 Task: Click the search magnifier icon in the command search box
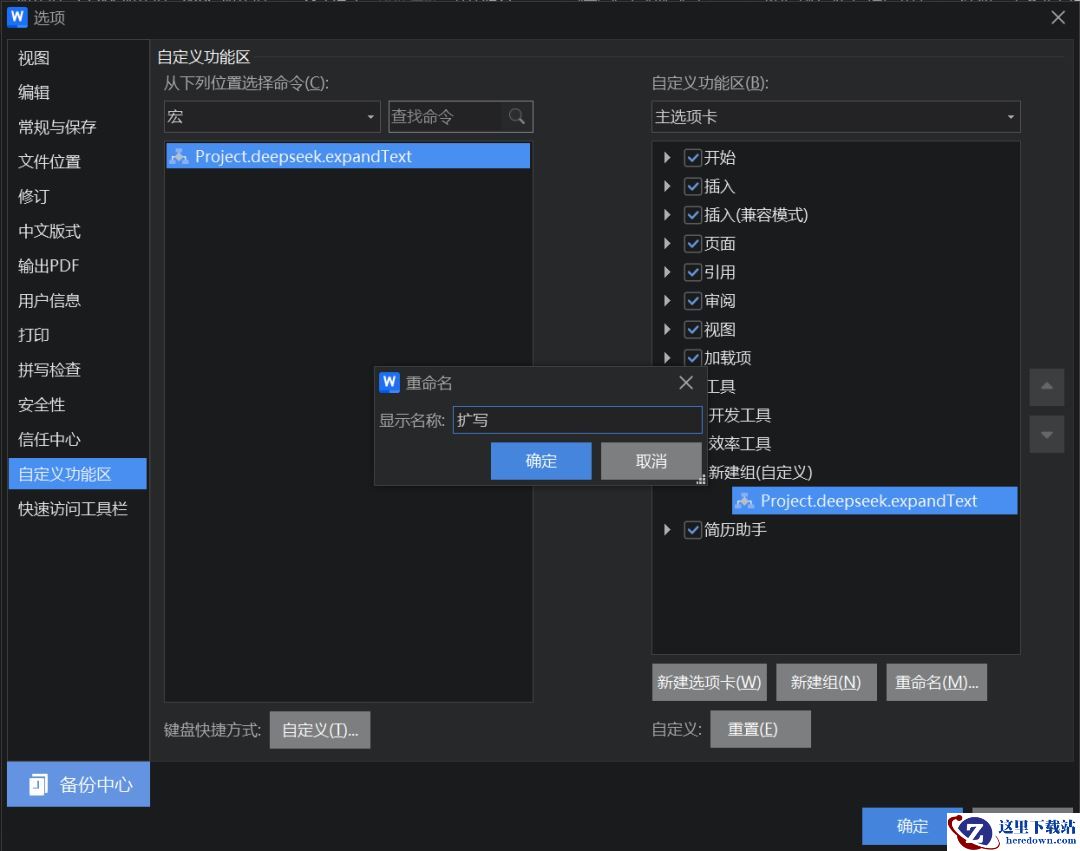516,117
